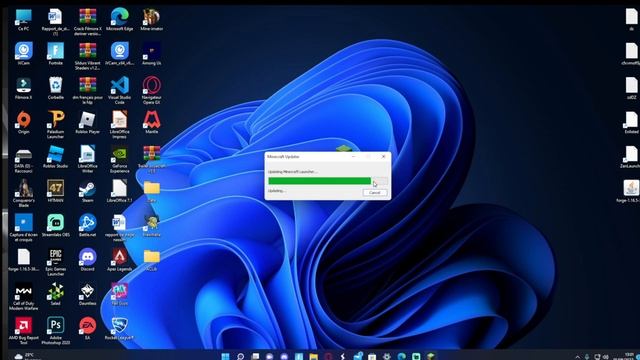Select the Discord desktop shortcut
The image size is (640, 360).
(x=87, y=260)
